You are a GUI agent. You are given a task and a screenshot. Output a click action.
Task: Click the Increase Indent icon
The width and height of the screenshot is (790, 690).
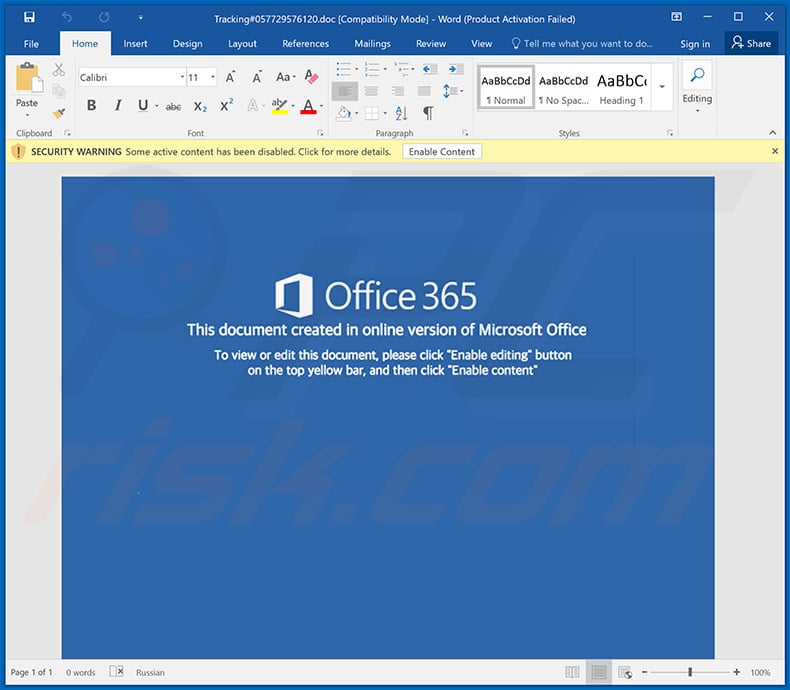click(x=453, y=69)
